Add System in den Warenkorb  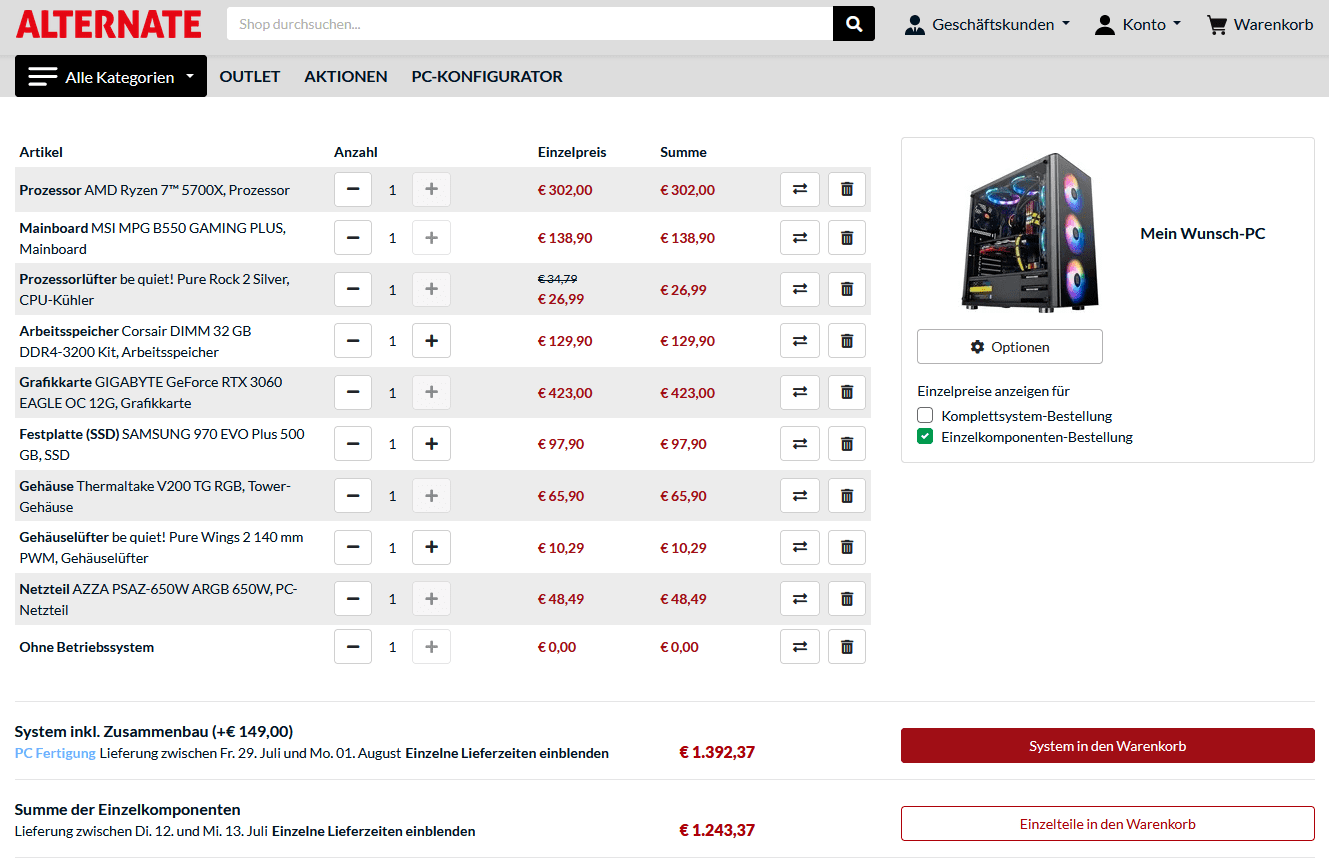click(x=1108, y=746)
